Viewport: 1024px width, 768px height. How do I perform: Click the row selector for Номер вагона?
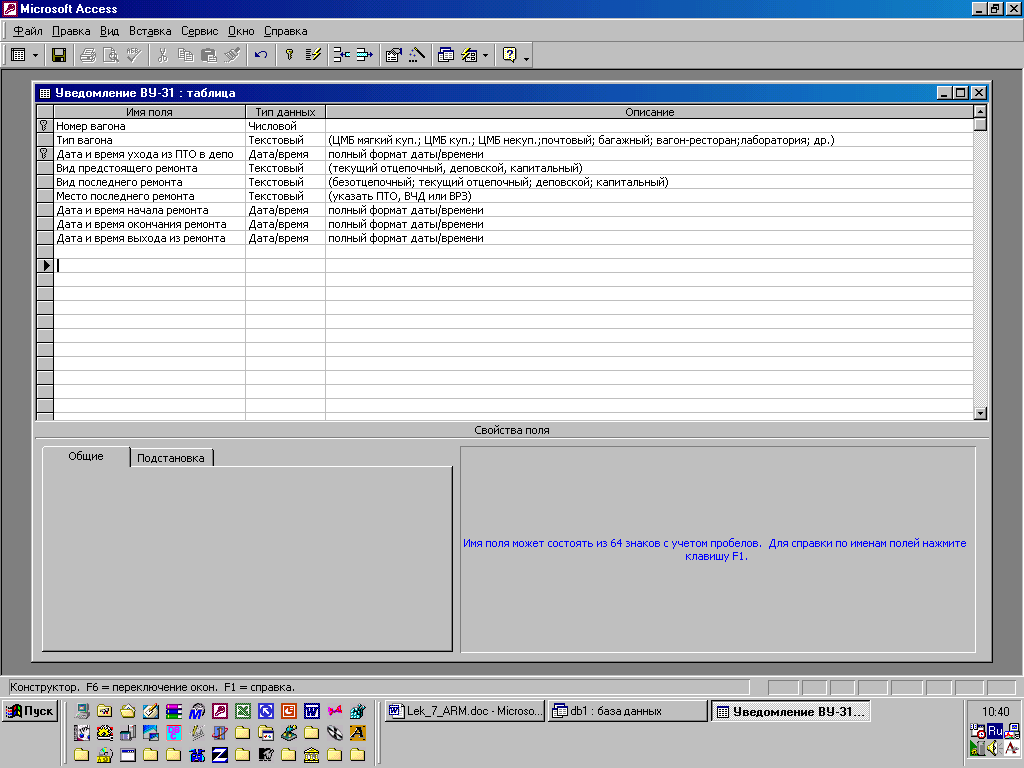click(x=44, y=126)
